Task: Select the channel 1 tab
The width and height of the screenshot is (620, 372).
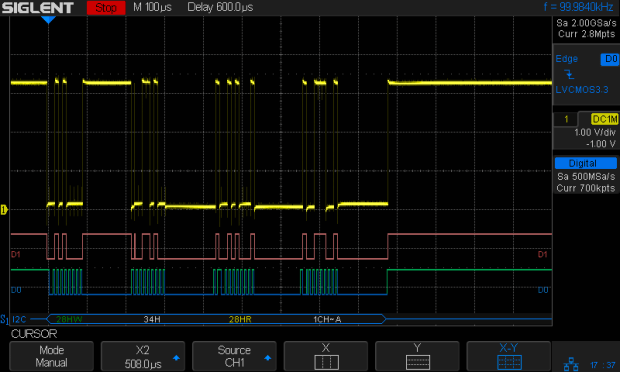Action: 566,119
